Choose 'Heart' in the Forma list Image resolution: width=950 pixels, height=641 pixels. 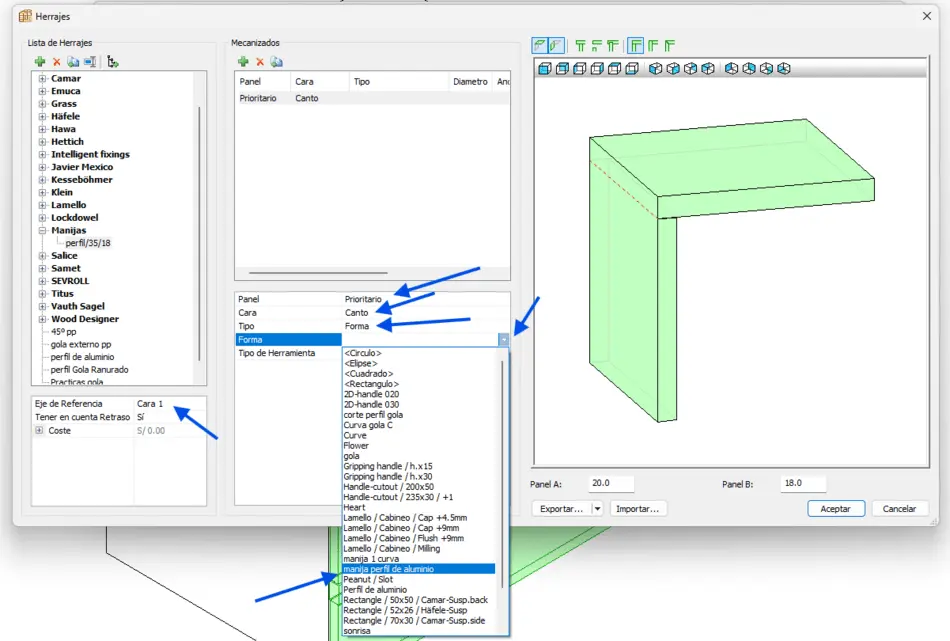coord(355,508)
